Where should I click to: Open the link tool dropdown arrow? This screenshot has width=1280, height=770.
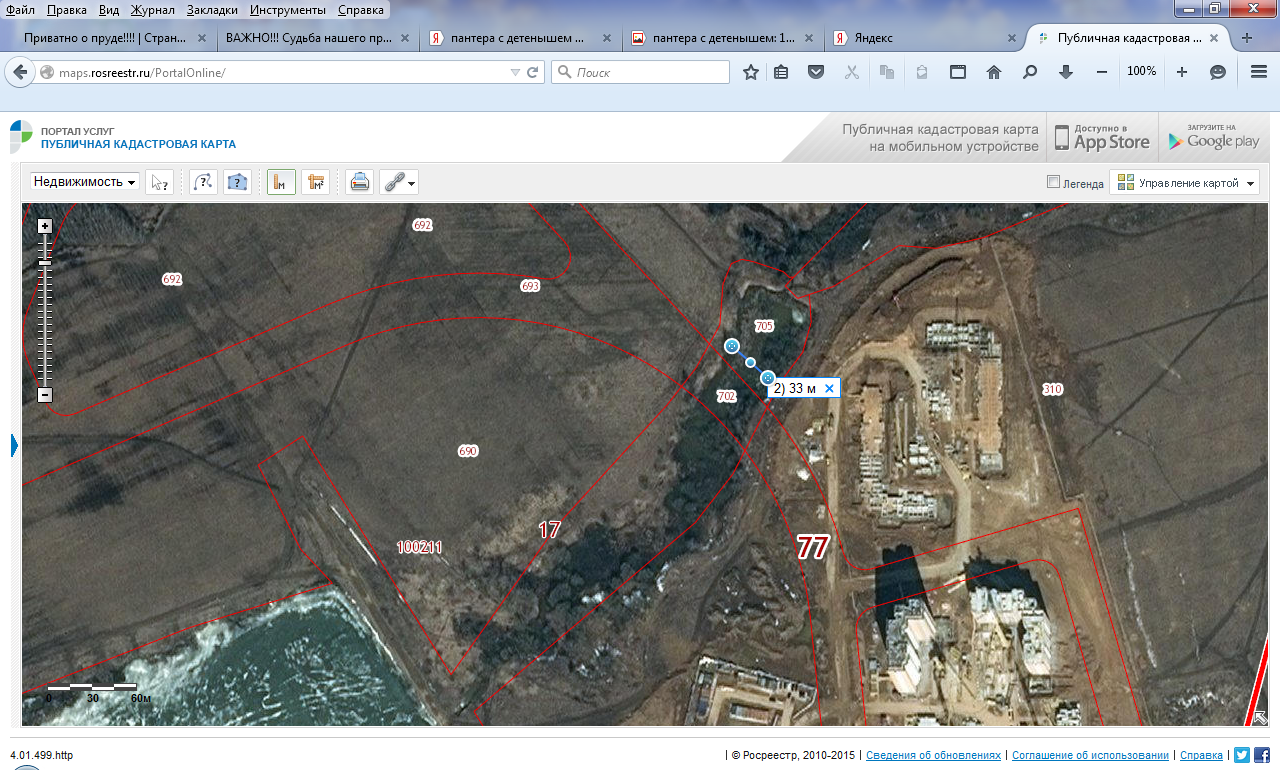tap(411, 183)
